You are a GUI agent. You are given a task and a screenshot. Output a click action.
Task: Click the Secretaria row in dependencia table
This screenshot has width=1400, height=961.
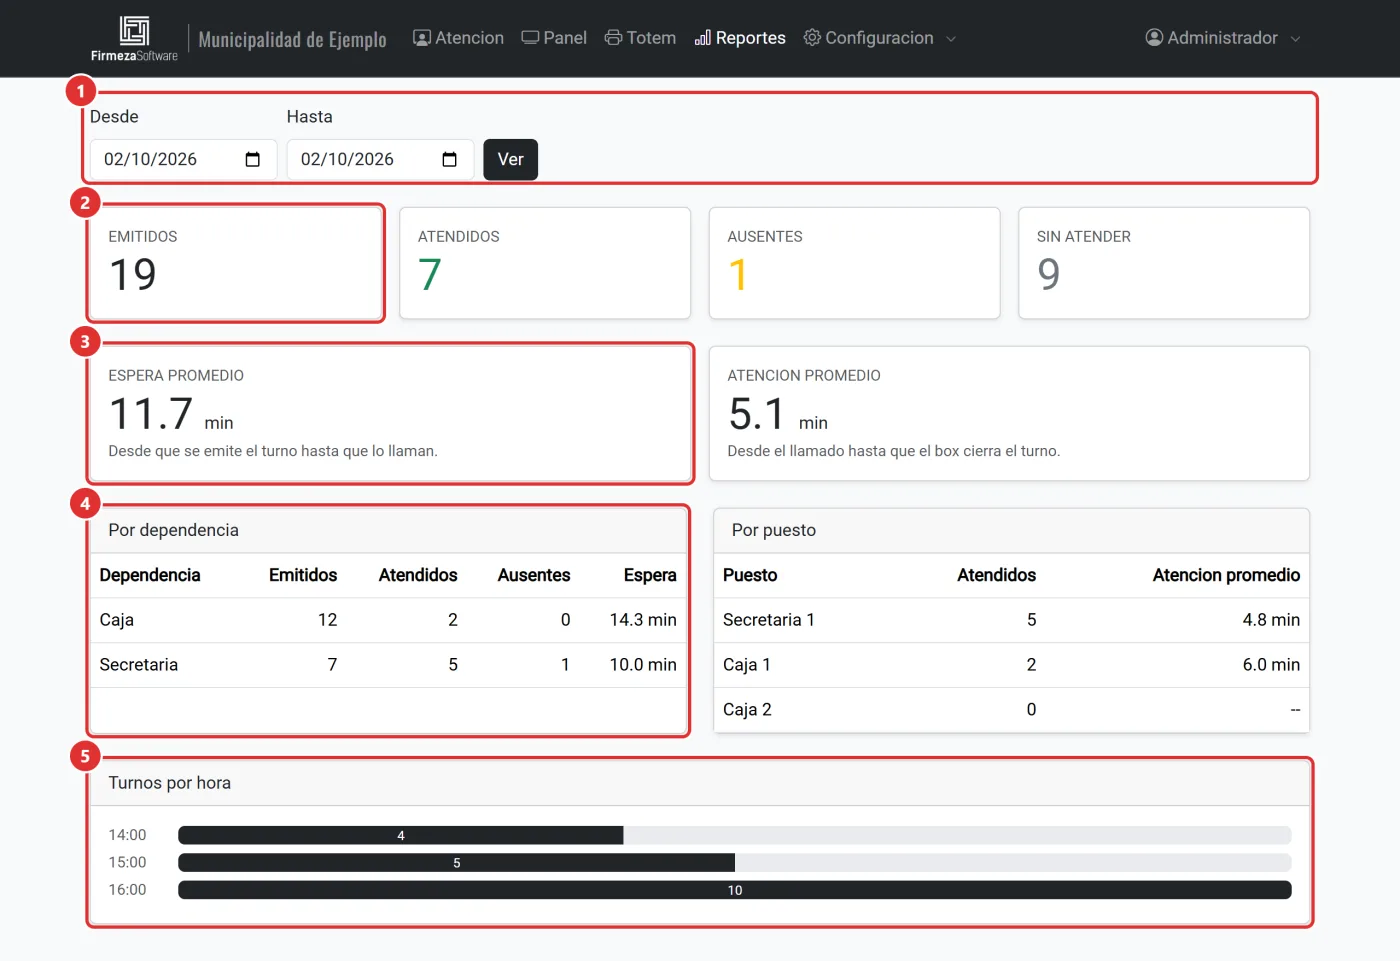tap(388, 665)
